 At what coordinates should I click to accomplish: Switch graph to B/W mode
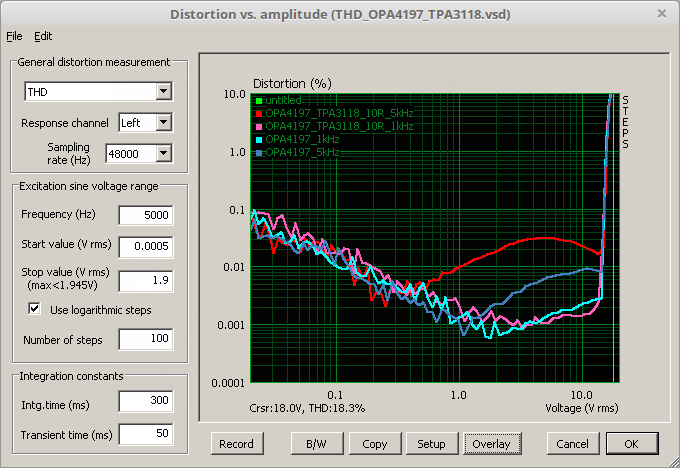[x=311, y=444]
